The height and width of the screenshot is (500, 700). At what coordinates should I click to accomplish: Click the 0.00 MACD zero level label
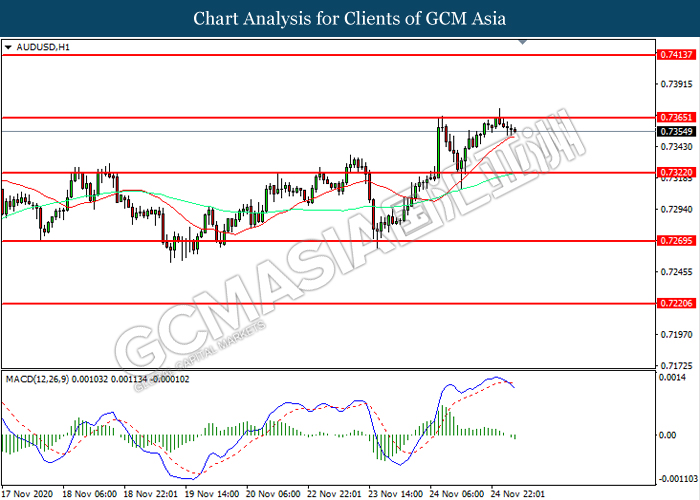tap(667, 435)
